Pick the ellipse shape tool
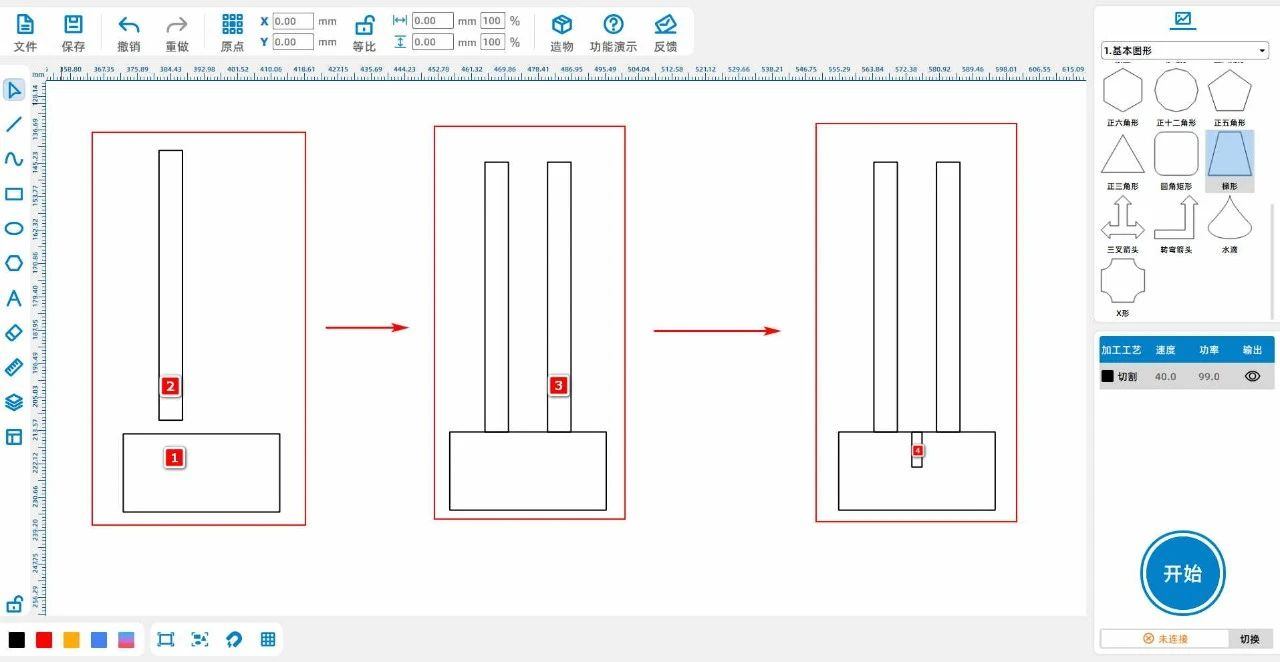Image resolution: width=1280 pixels, height=662 pixels. click(x=14, y=228)
